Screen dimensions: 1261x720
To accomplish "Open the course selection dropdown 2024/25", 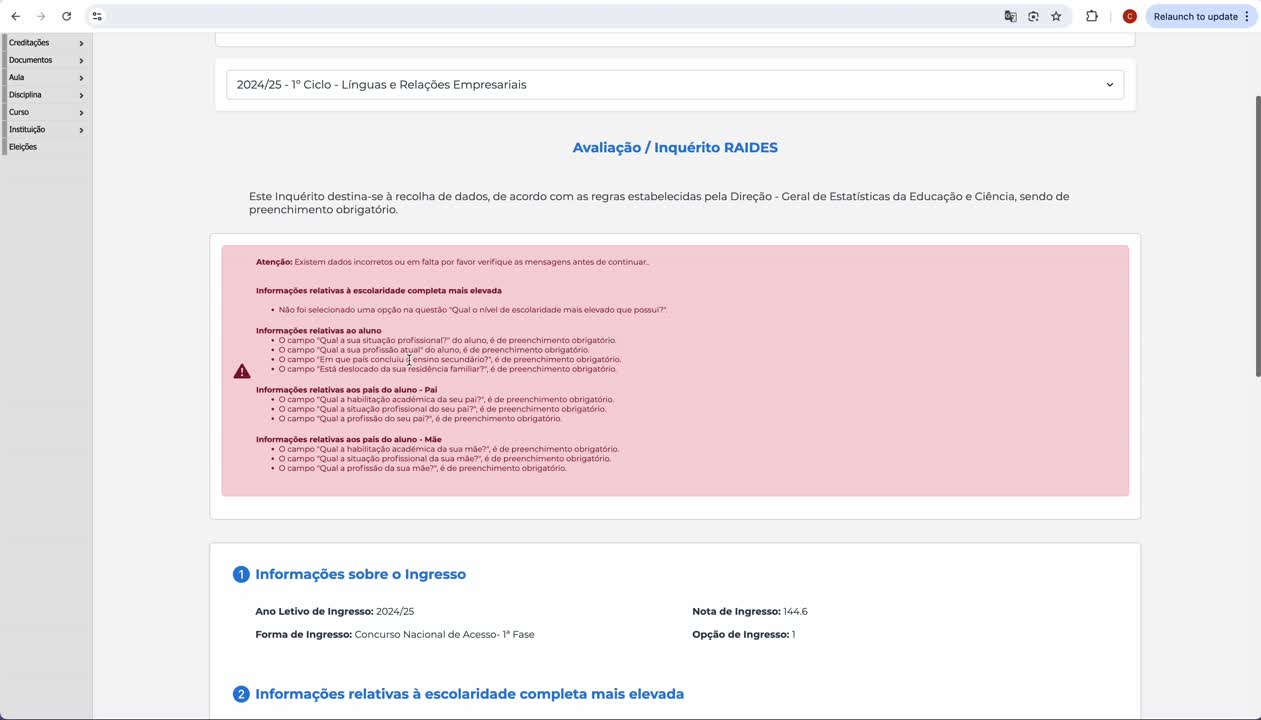I will pos(674,85).
